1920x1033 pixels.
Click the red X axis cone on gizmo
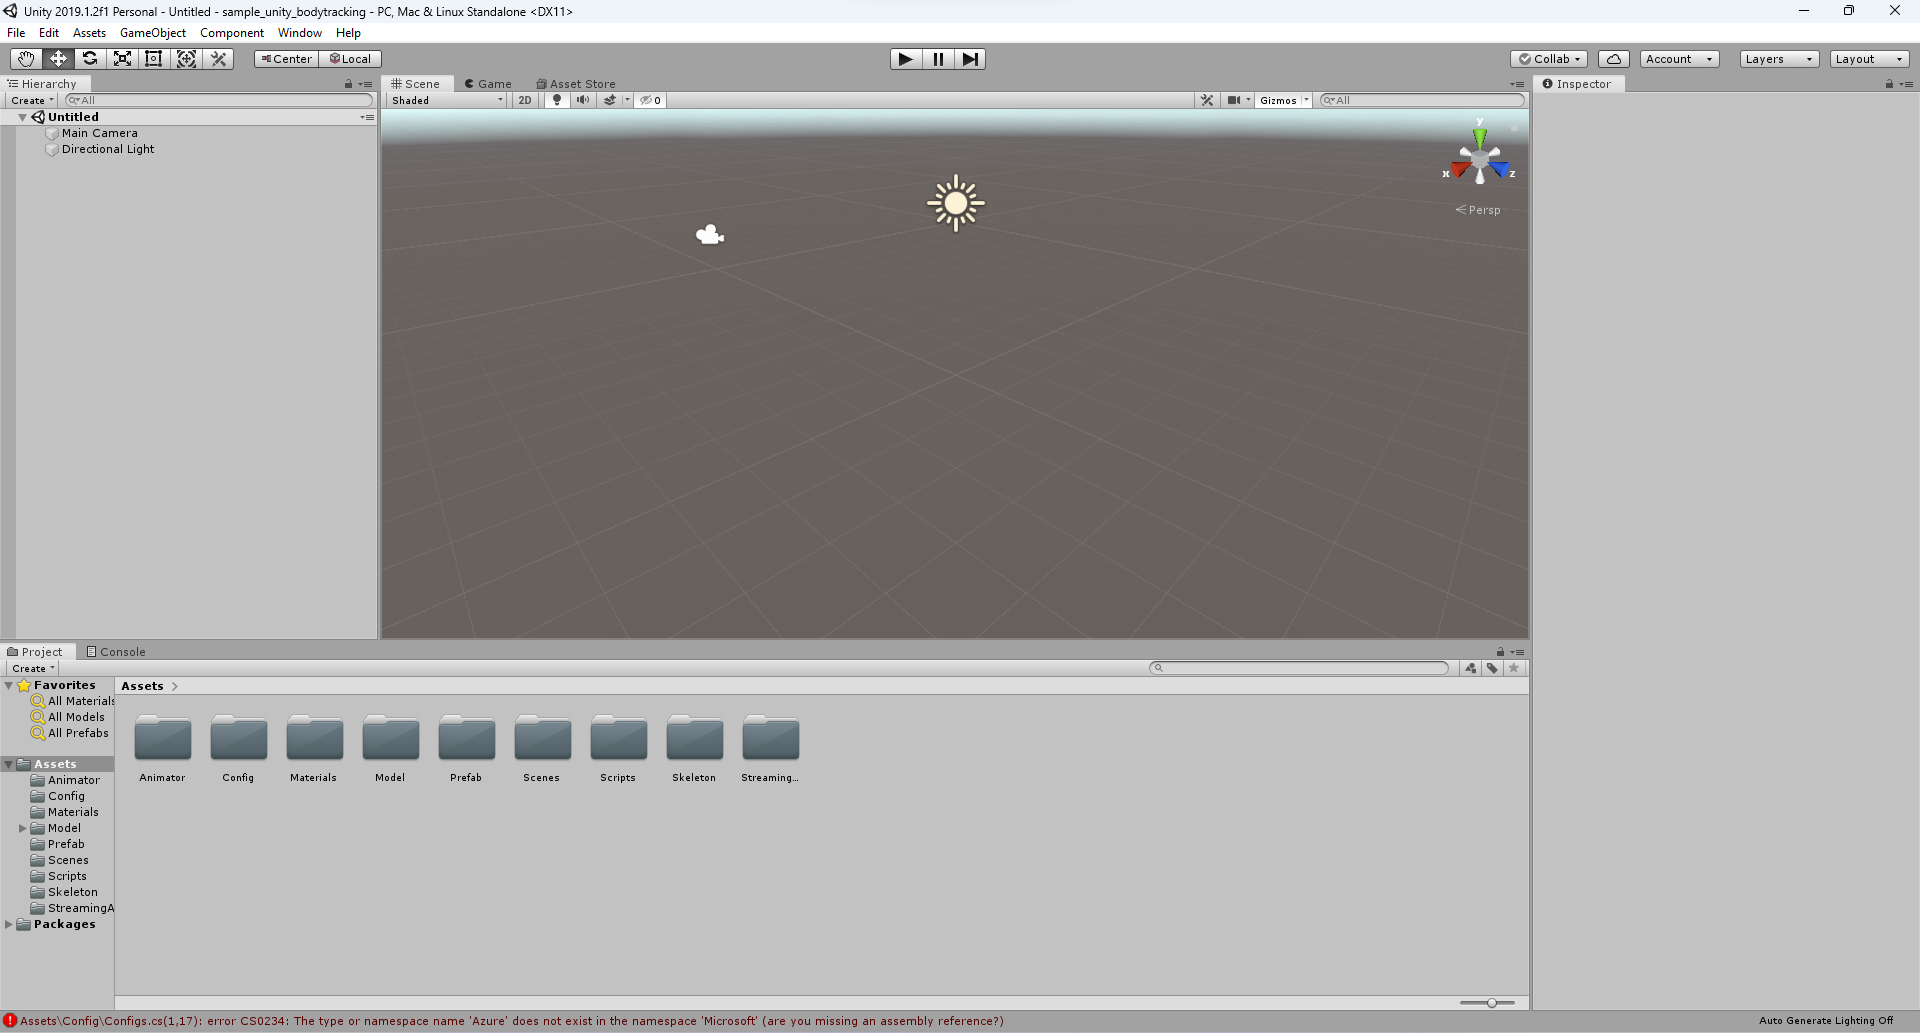pos(1460,169)
